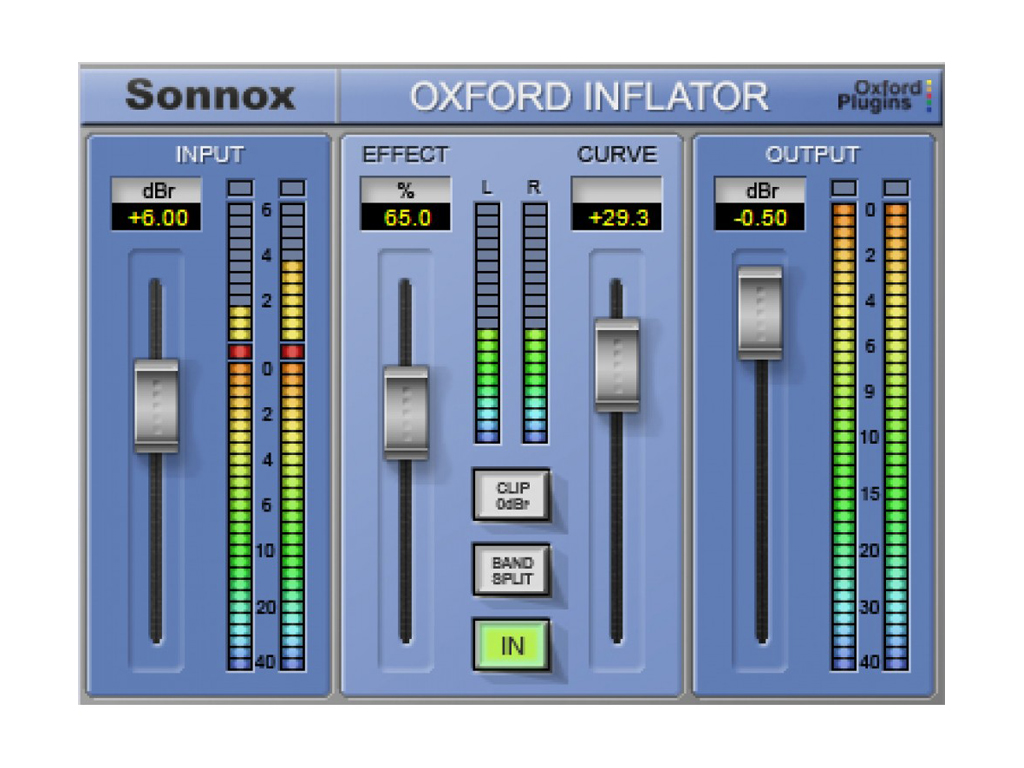Click the left channel L effect meter
The image size is (1024, 768).
[x=487, y=322]
